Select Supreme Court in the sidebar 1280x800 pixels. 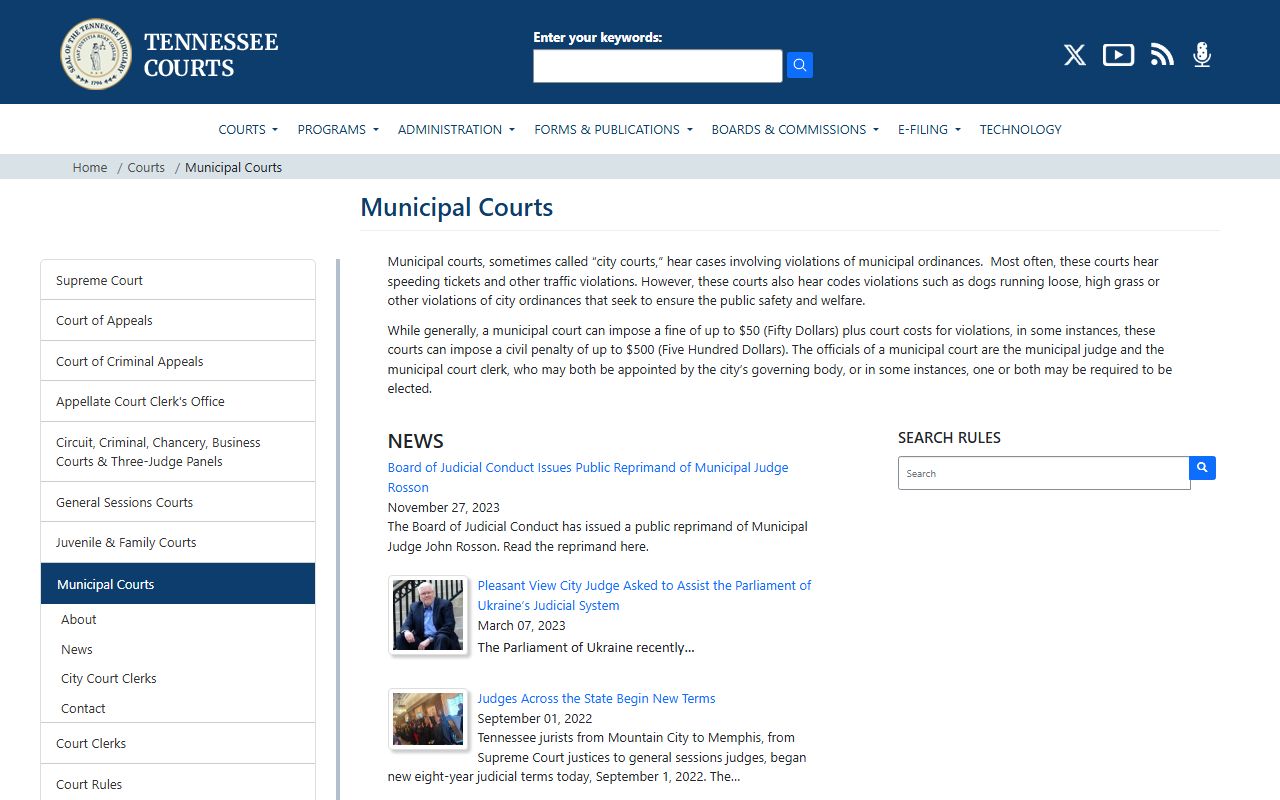point(178,280)
